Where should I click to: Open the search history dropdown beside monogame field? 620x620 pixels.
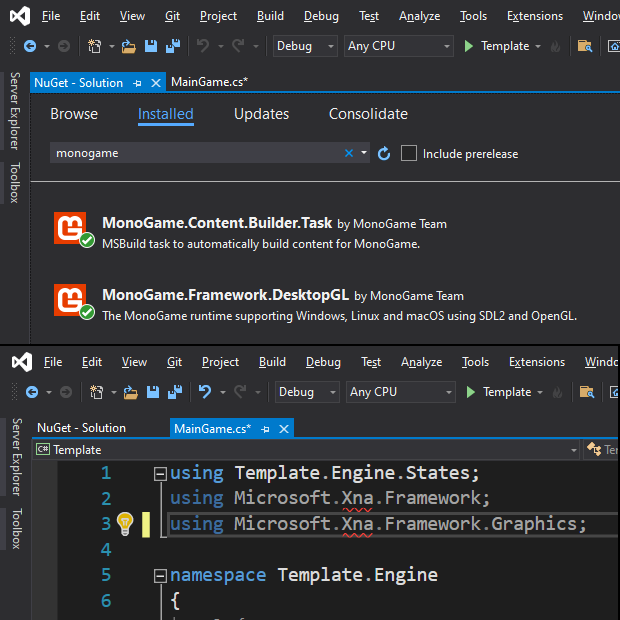(364, 153)
